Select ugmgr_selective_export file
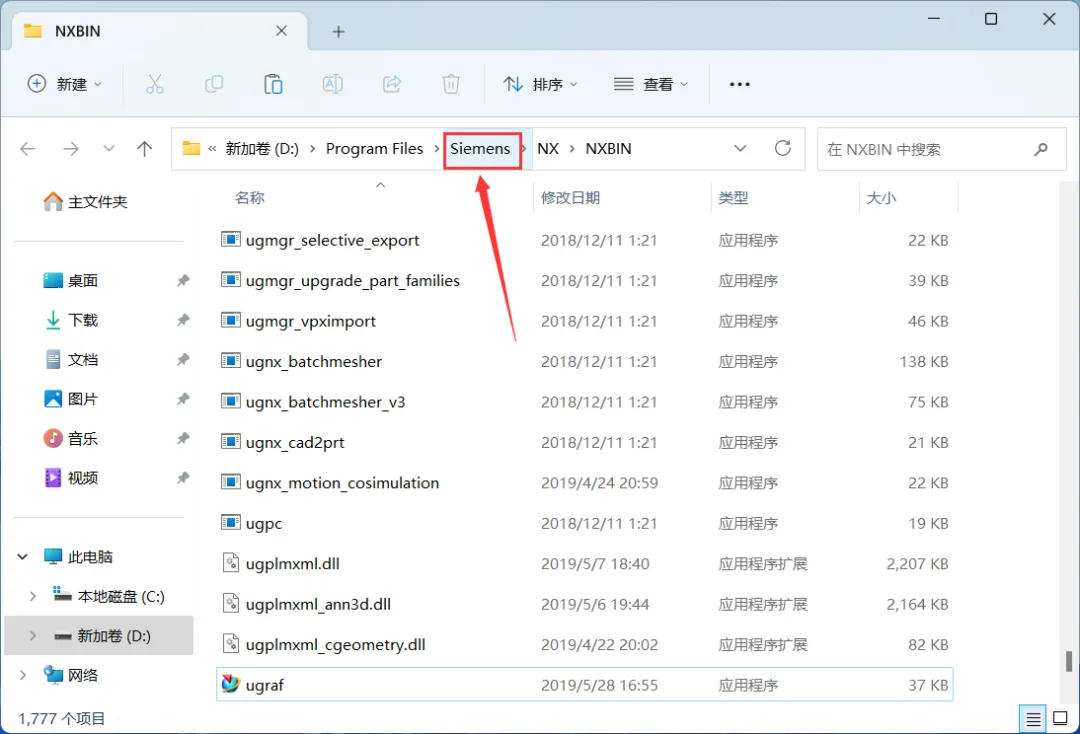 coord(332,240)
